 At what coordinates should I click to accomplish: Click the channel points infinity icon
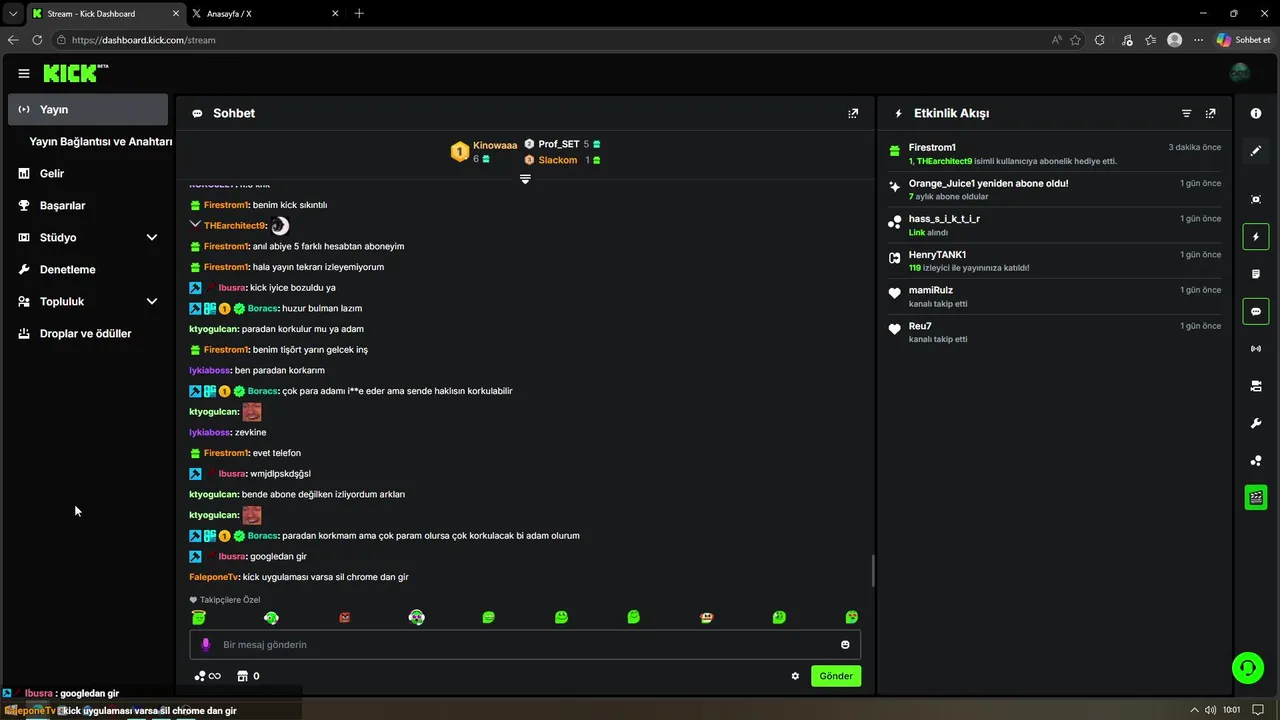coord(207,676)
